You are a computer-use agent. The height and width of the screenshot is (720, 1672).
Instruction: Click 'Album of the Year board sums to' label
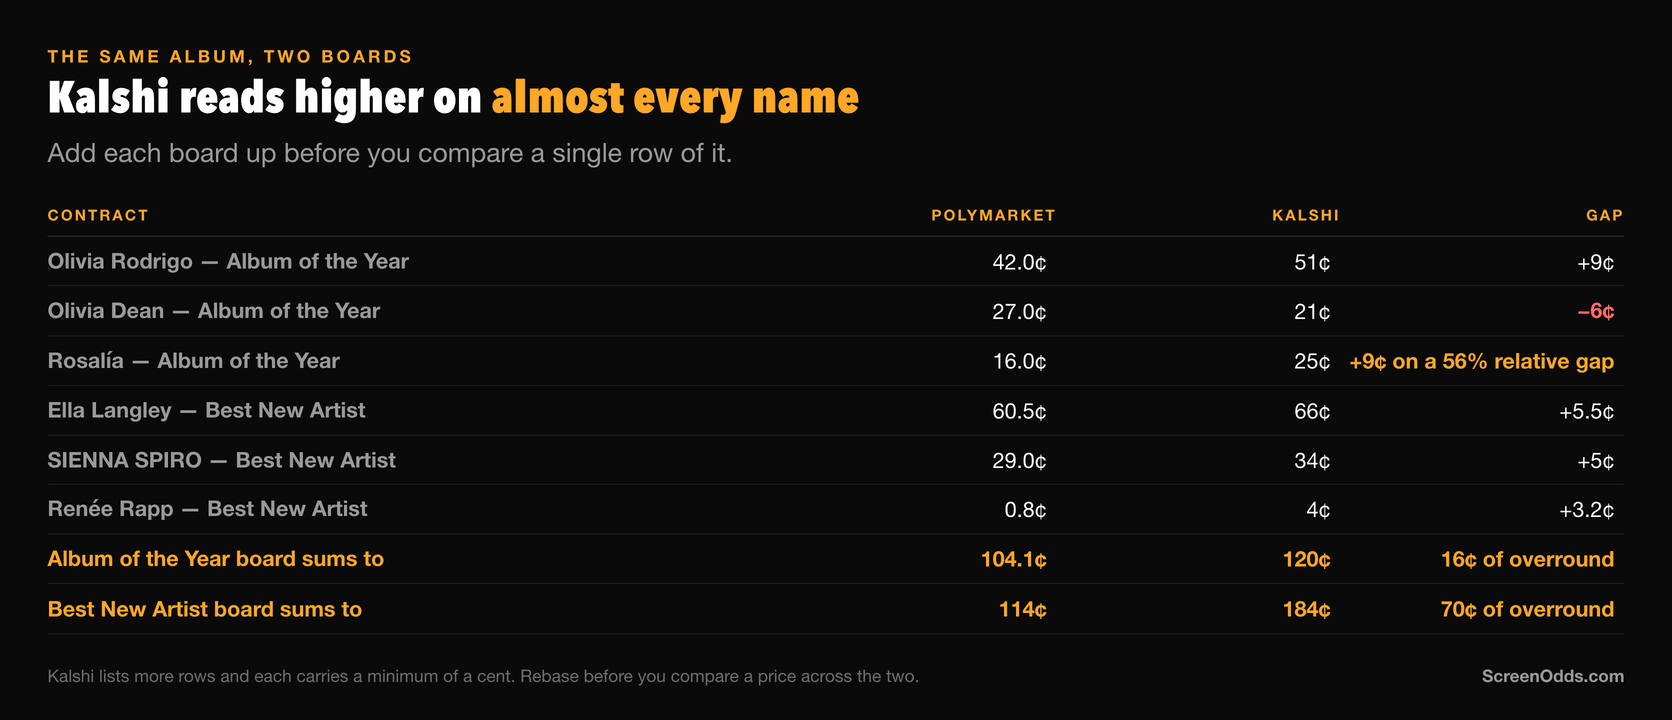pos(216,559)
